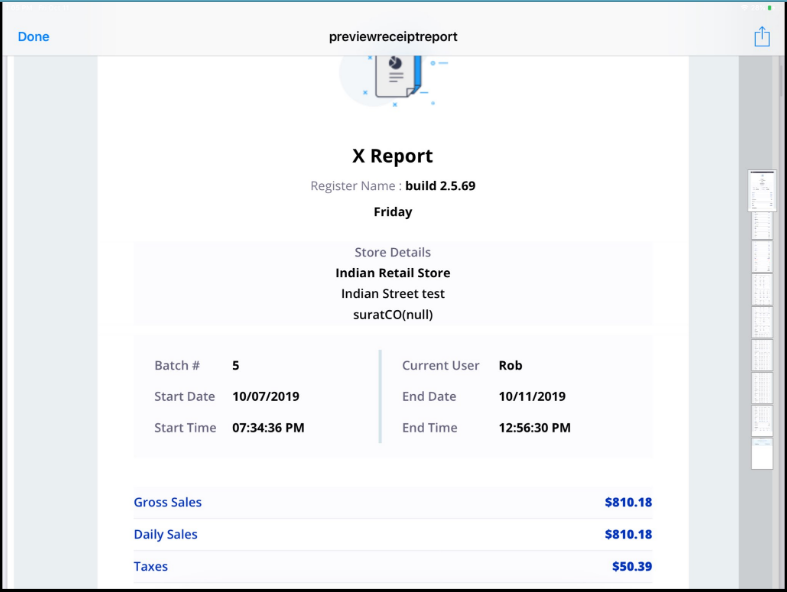Click the X Report heading
787x592 pixels.
click(x=393, y=156)
